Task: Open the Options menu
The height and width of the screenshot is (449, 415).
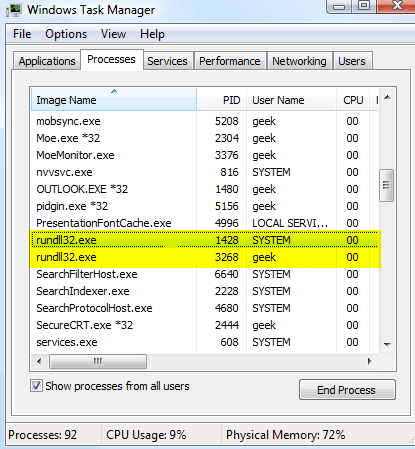Action: pyautogui.click(x=66, y=34)
